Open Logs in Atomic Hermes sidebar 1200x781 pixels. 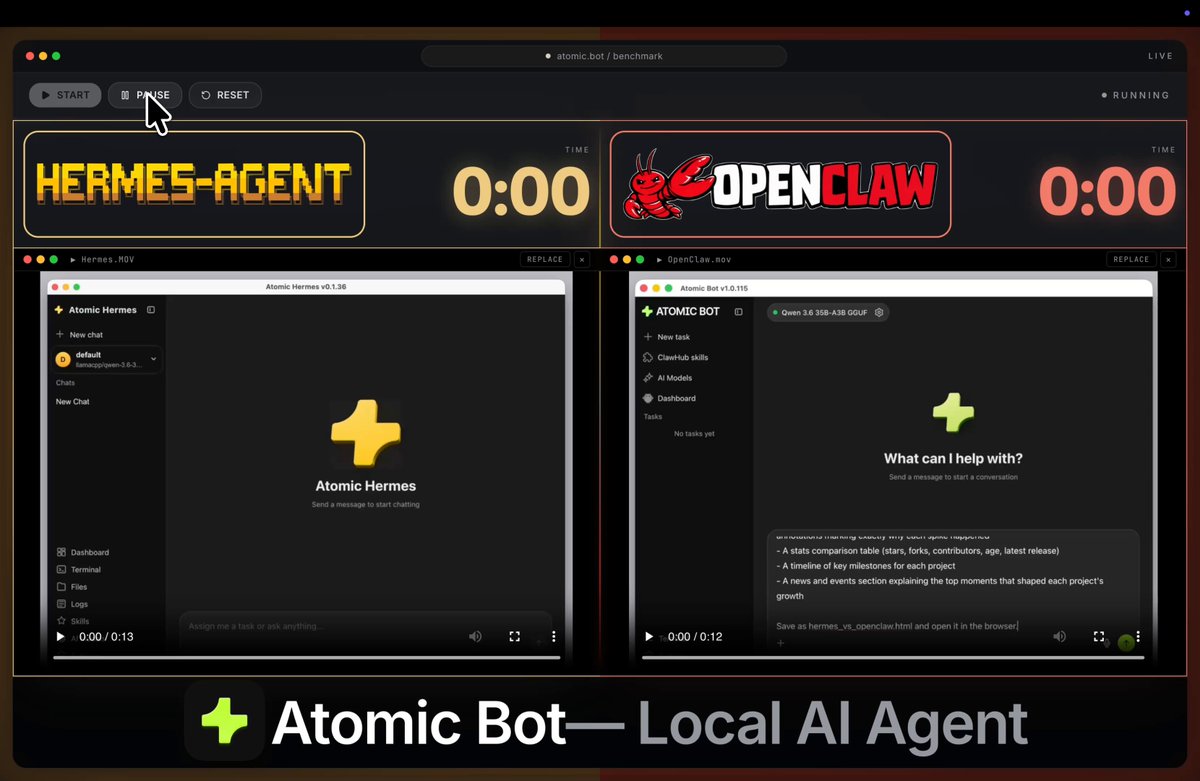[x=72, y=604]
